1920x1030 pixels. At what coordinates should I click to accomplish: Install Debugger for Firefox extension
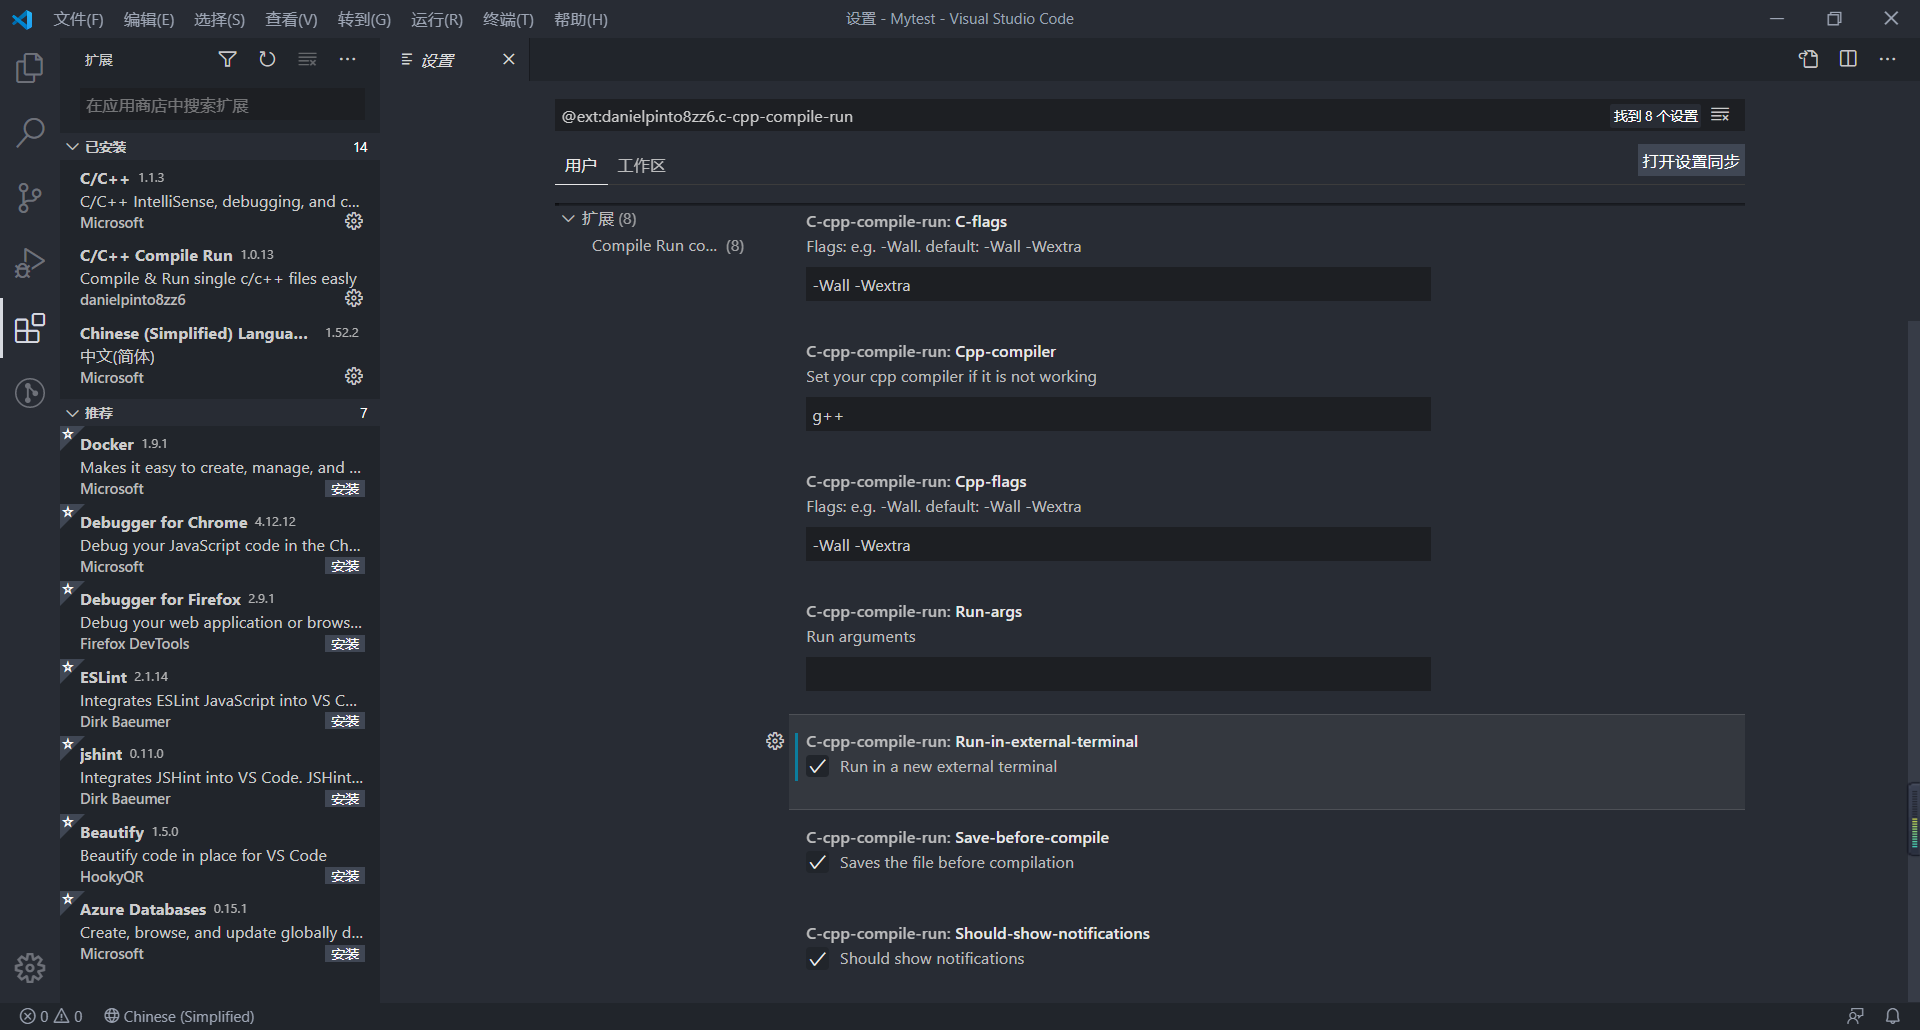coord(345,644)
